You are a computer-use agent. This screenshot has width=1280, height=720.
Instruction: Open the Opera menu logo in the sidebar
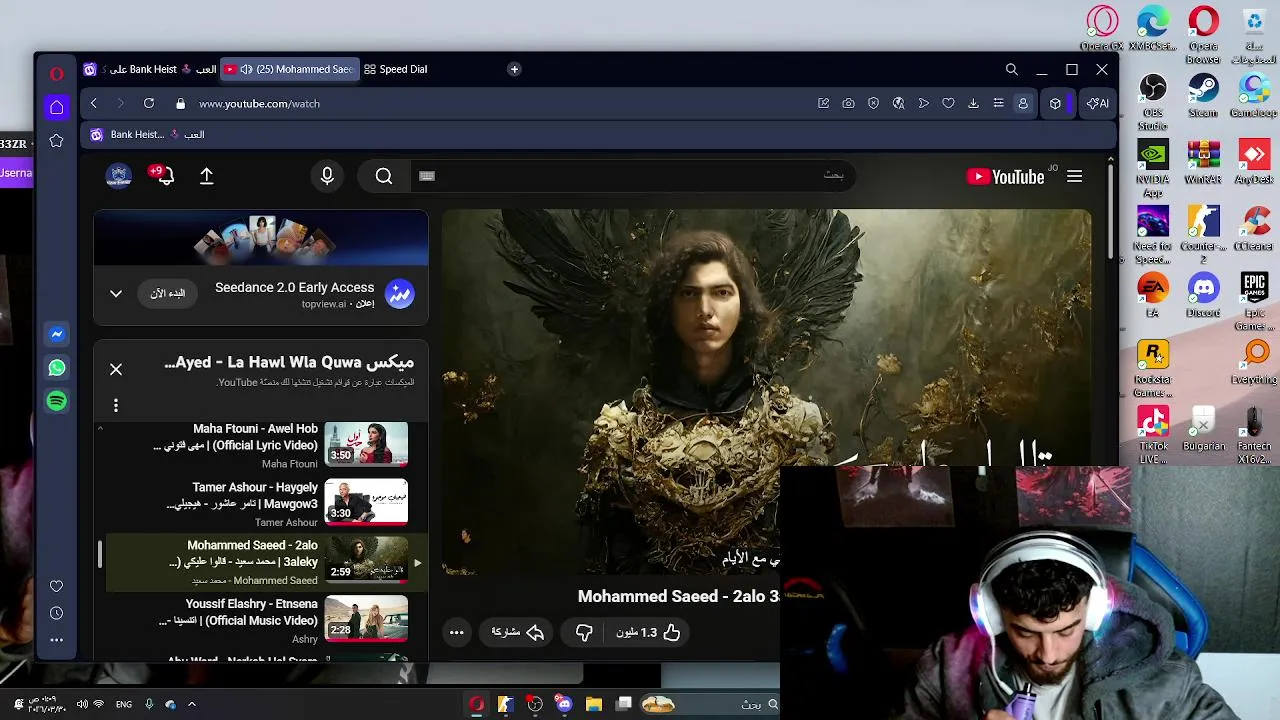(x=57, y=73)
